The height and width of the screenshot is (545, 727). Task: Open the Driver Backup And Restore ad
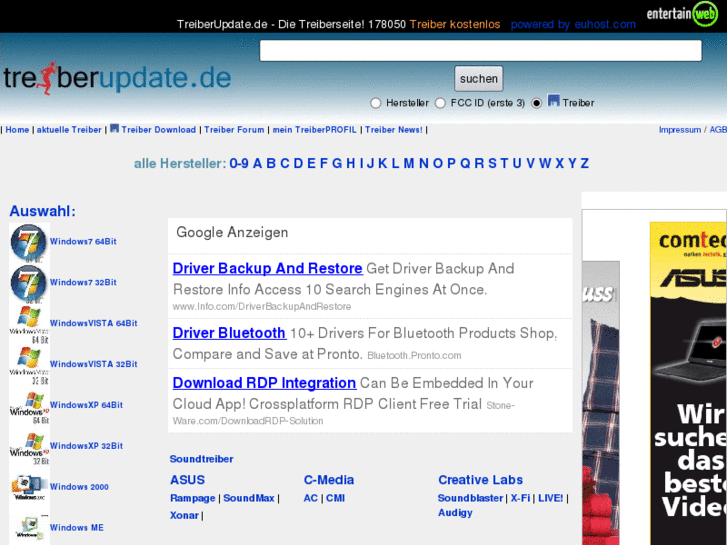tap(267, 269)
